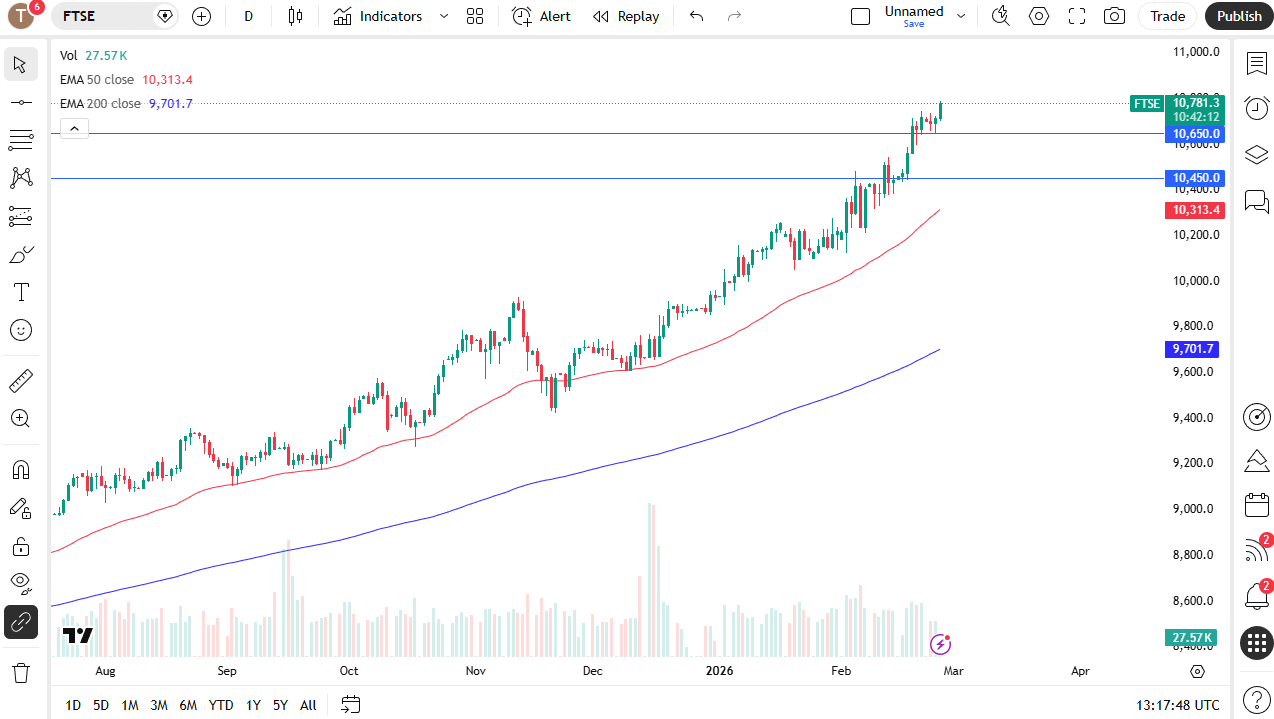The width and height of the screenshot is (1274, 719).
Task: Open the Indicators dialog
Action: (378, 16)
